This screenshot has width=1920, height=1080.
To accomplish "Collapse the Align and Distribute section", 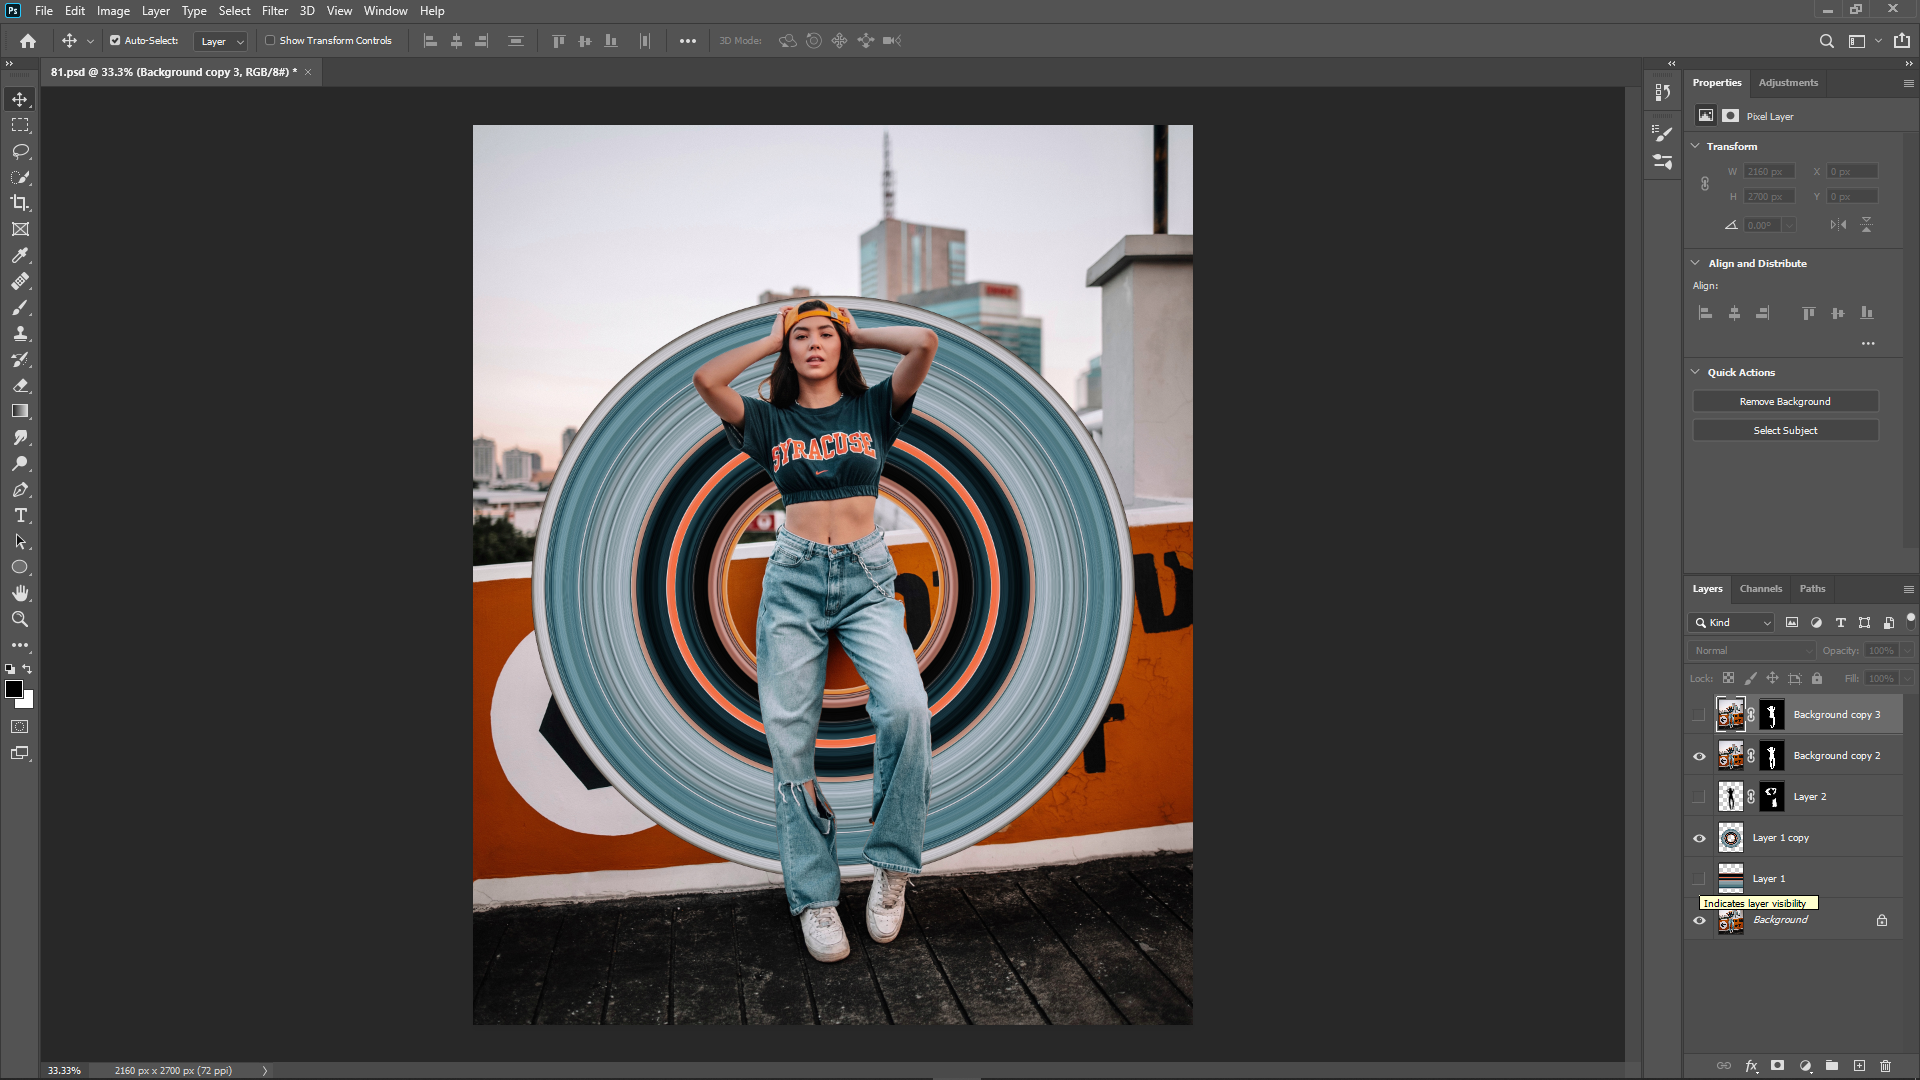I will point(1695,263).
